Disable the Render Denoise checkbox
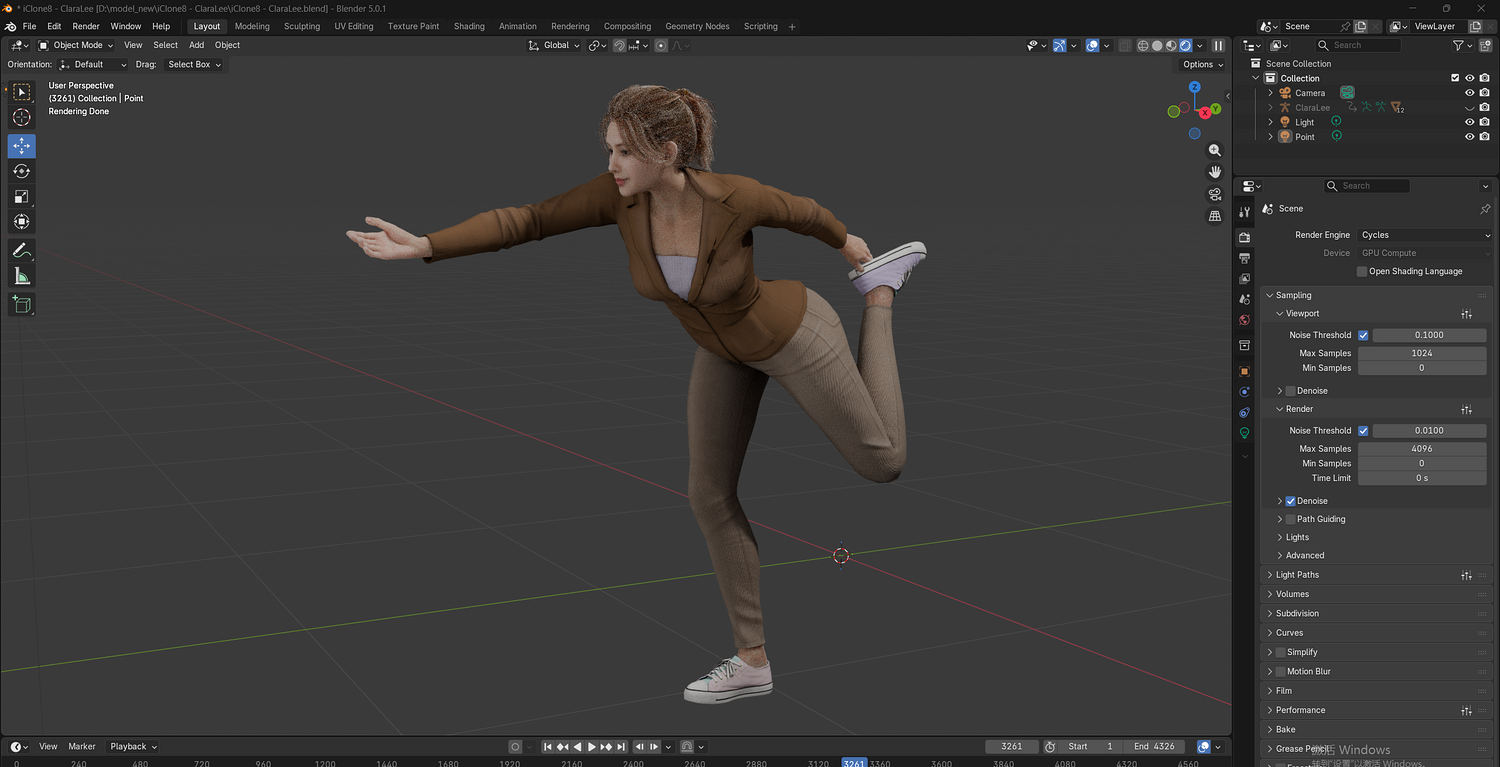This screenshot has height=767, width=1500. pyautogui.click(x=1291, y=501)
